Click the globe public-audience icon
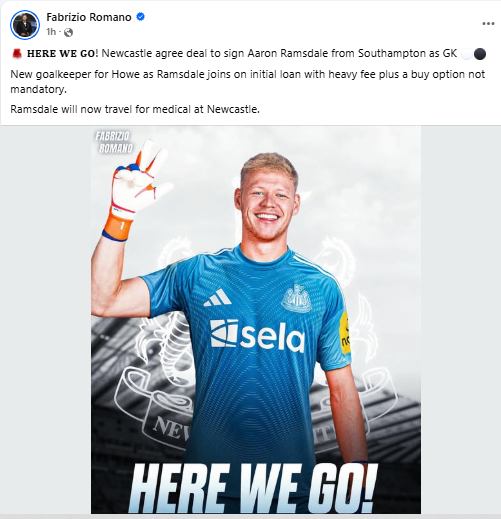Viewport: 501px width, 519px height. coord(68,32)
